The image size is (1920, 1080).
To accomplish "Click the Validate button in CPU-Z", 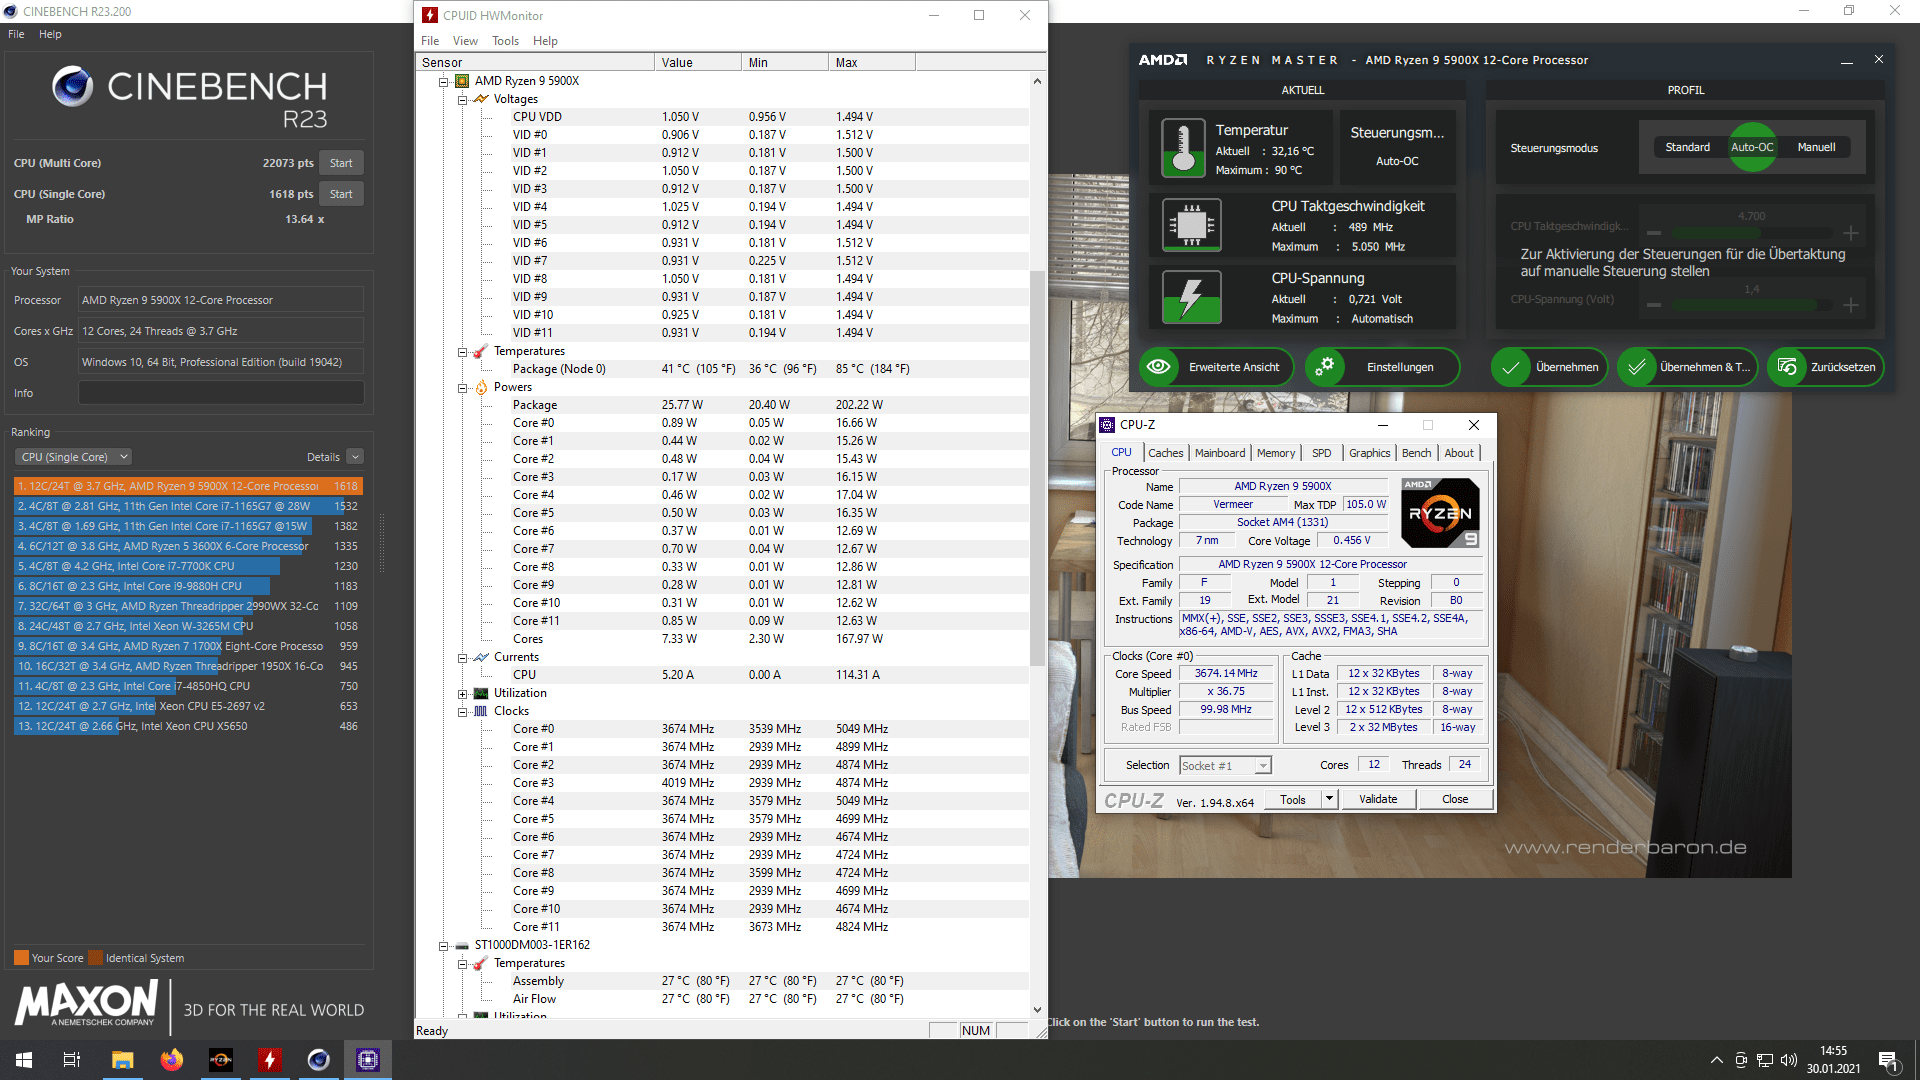I will [1378, 799].
